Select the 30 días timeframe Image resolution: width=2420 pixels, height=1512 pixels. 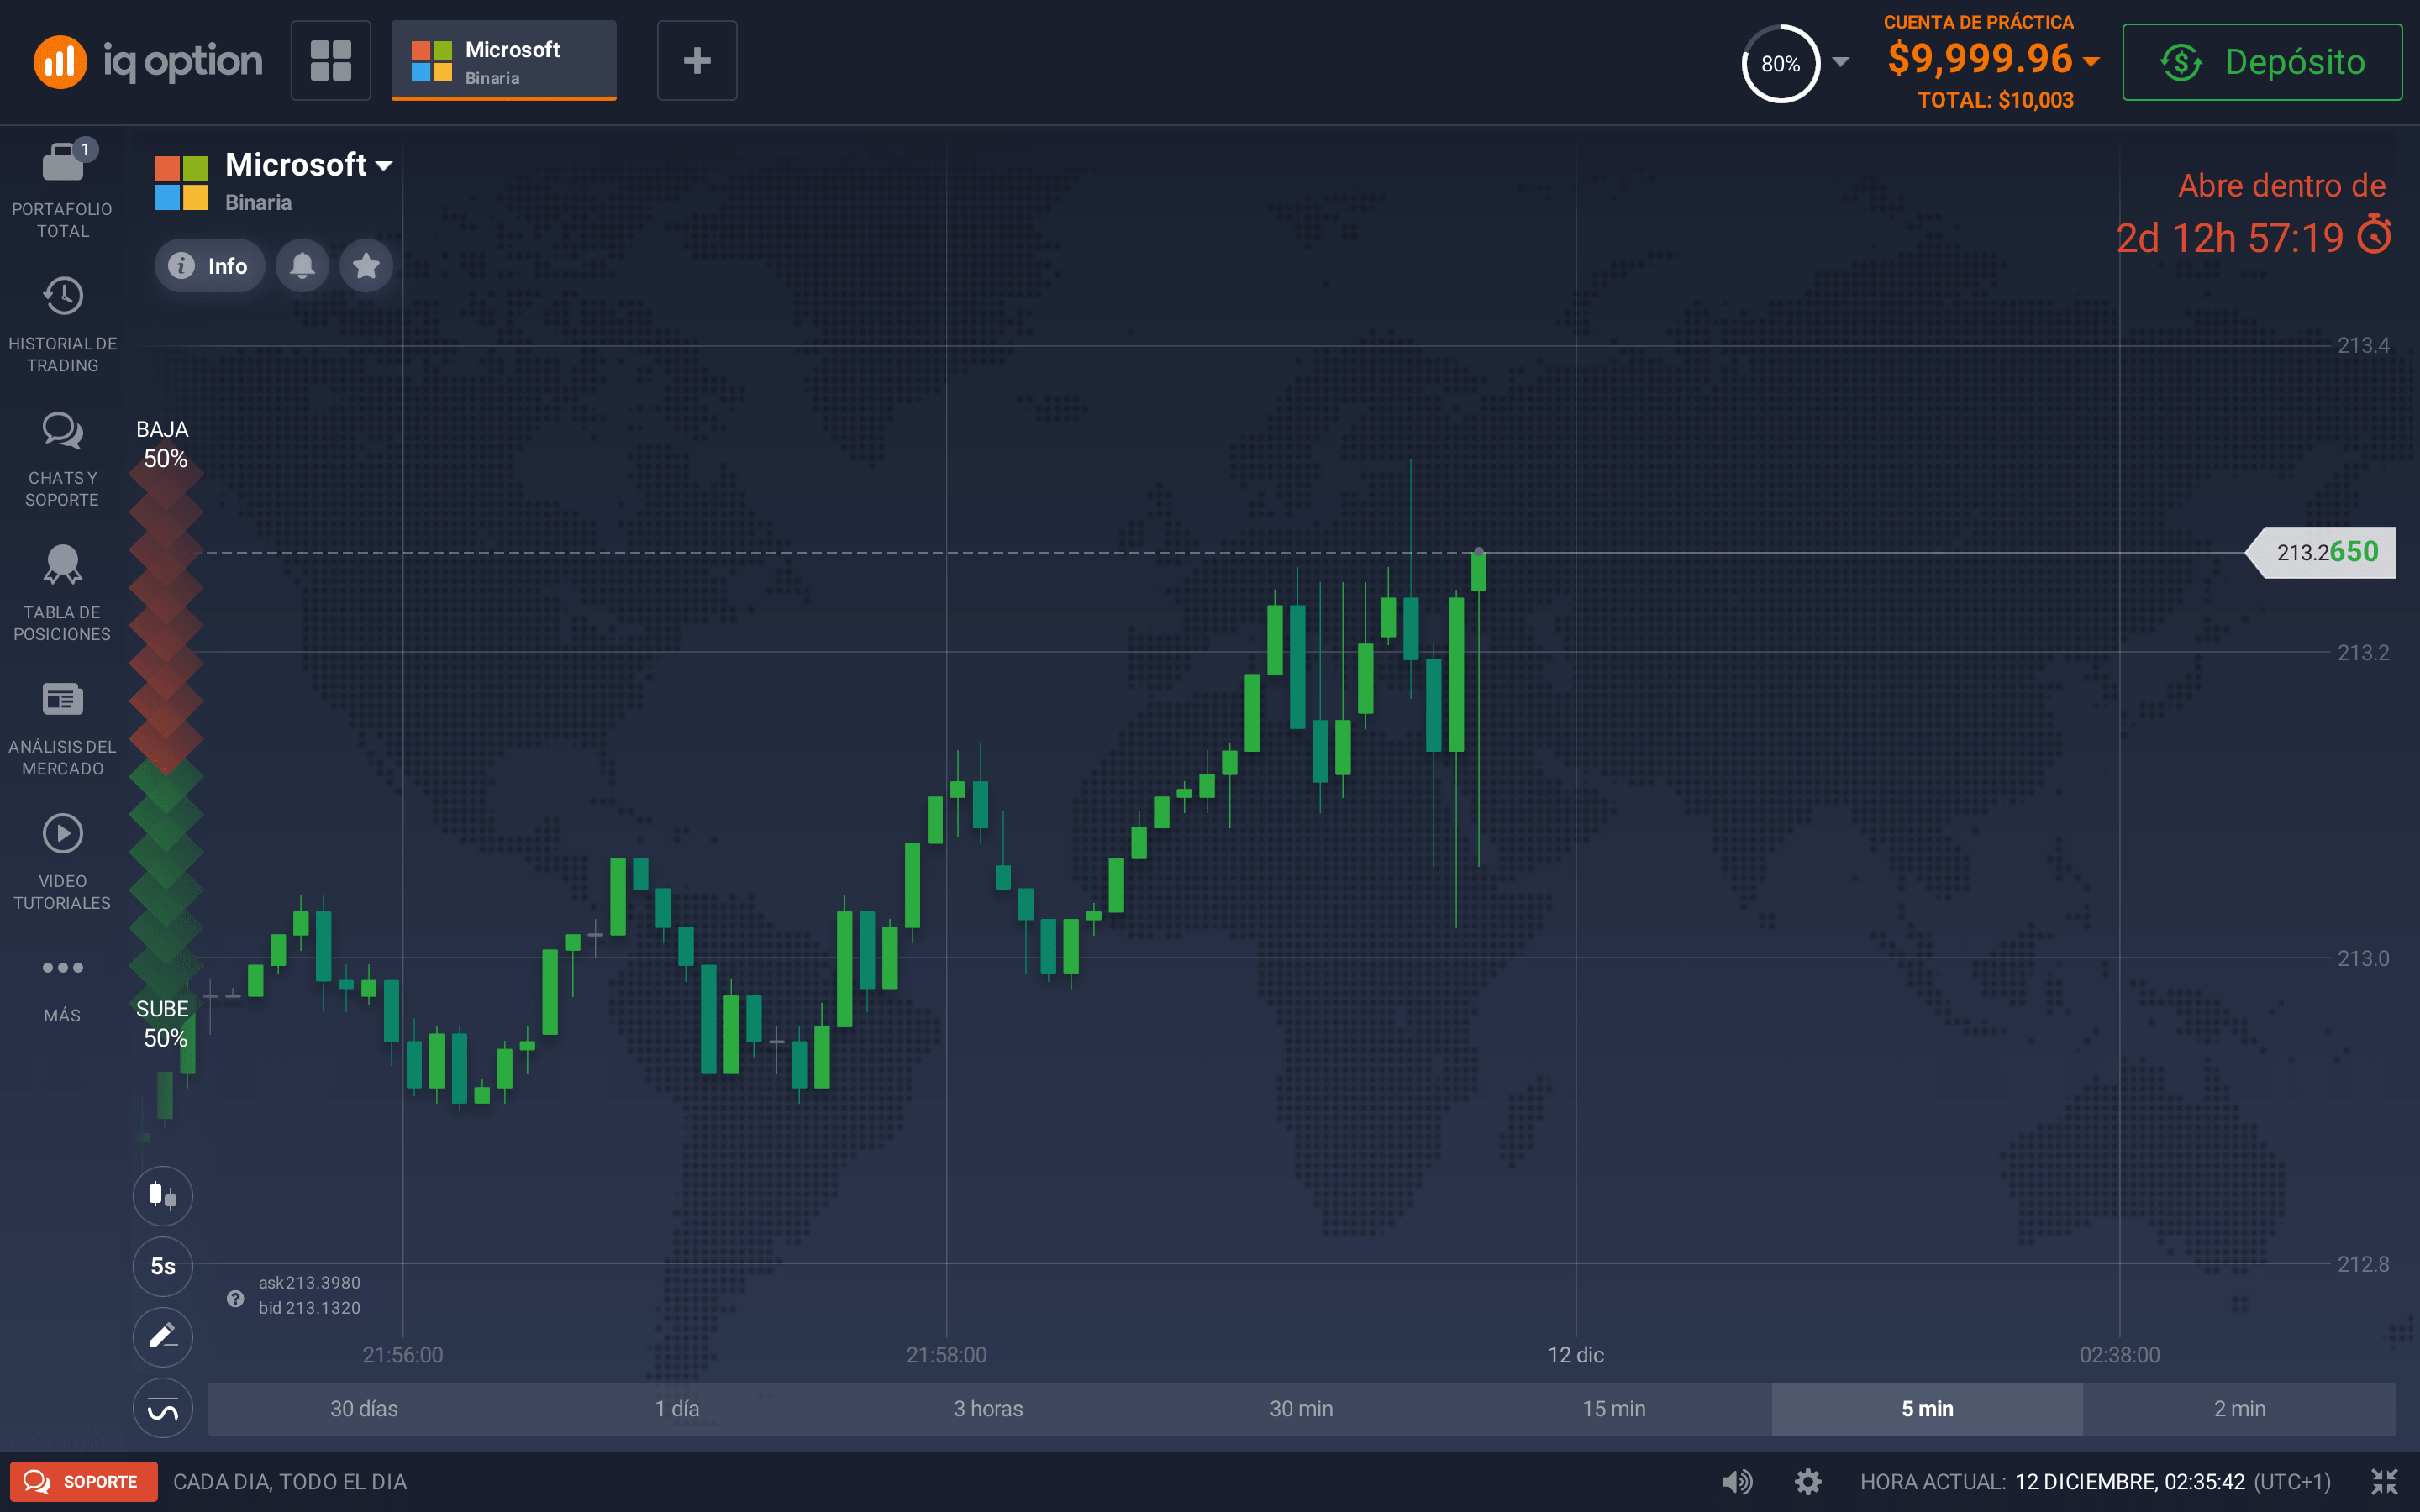pyautogui.click(x=364, y=1408)
